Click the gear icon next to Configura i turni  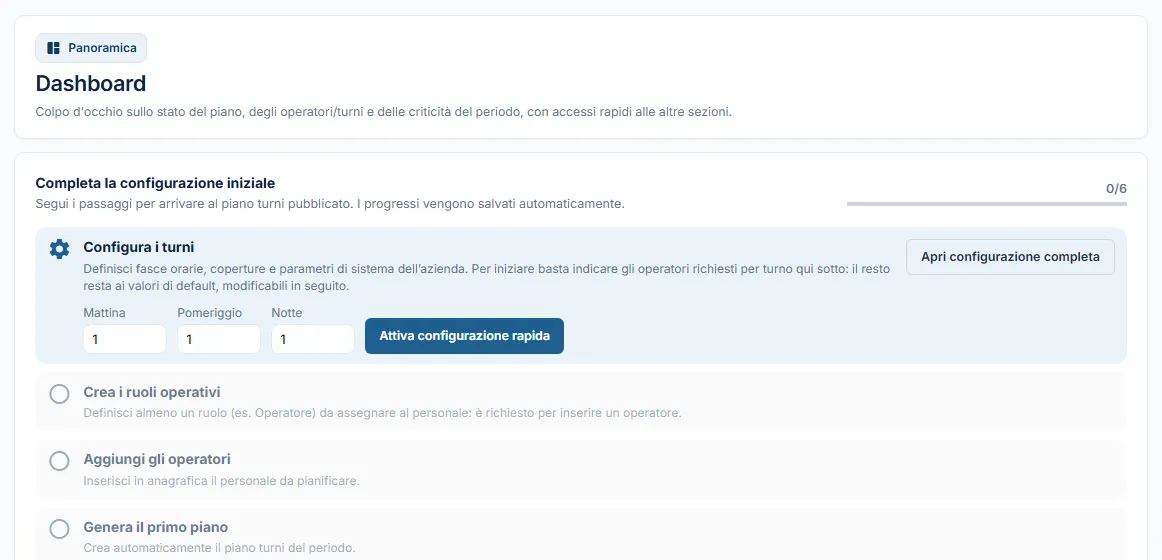pyautogui.click(x=59, y=250)
